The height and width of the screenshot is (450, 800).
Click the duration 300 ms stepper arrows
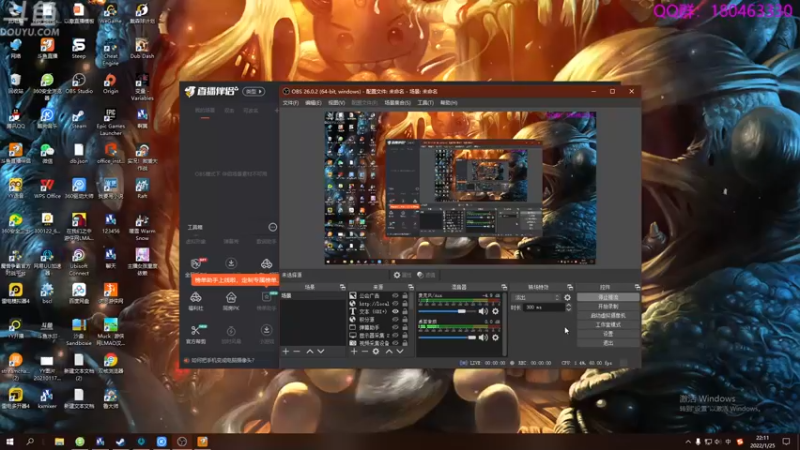[x=568, y=307]
